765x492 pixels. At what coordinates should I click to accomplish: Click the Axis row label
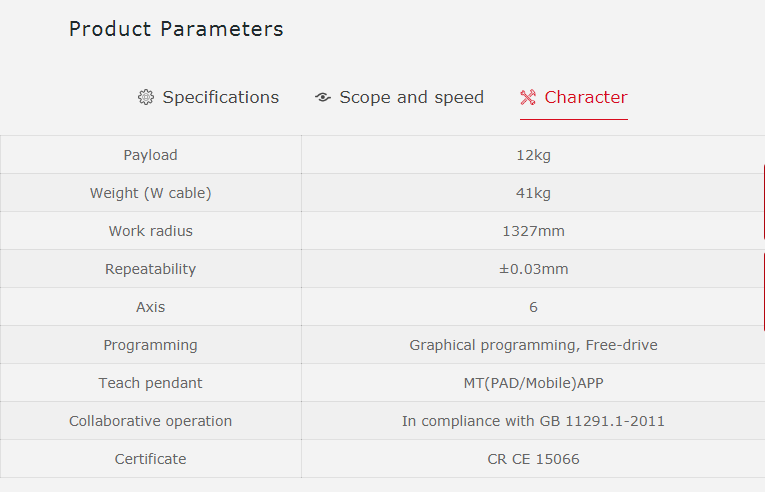(x=150, y=307)
